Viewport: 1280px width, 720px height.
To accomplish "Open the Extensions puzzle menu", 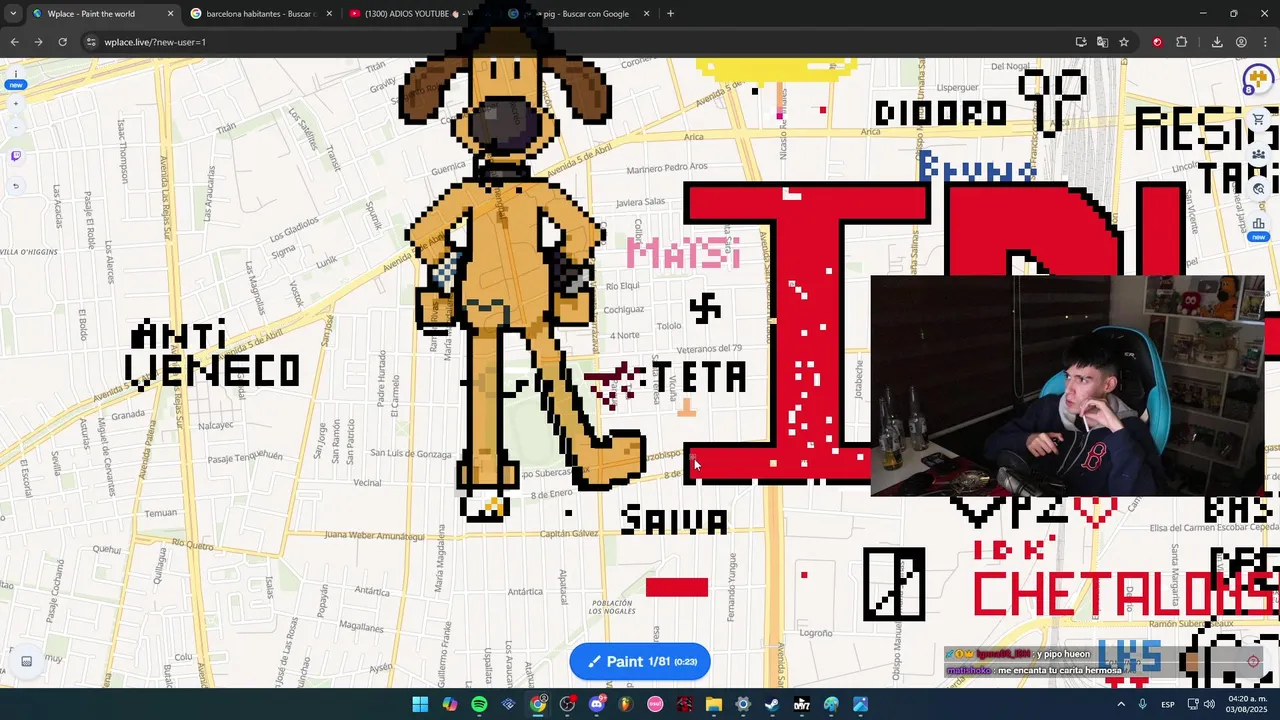I will coord(1181,42).
